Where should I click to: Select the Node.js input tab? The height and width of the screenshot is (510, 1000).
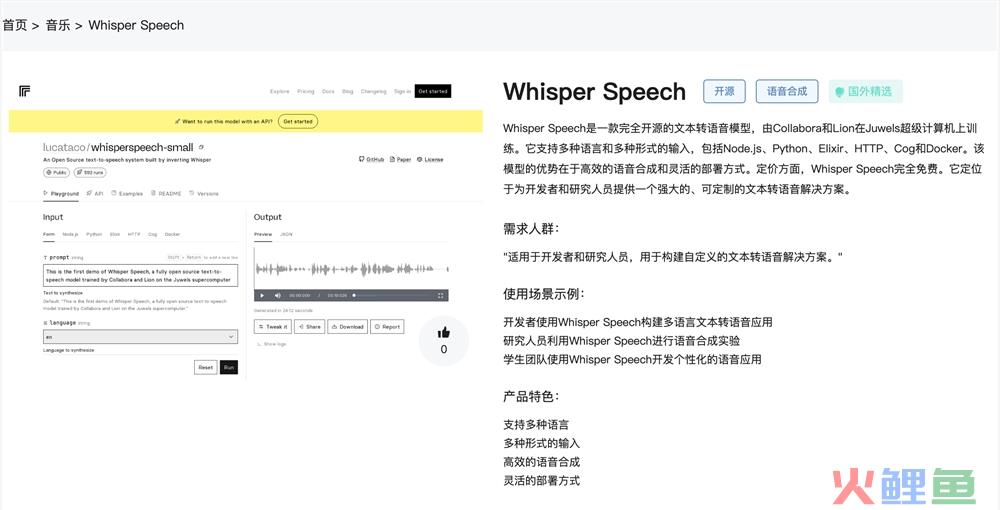[x=70, y=234]
